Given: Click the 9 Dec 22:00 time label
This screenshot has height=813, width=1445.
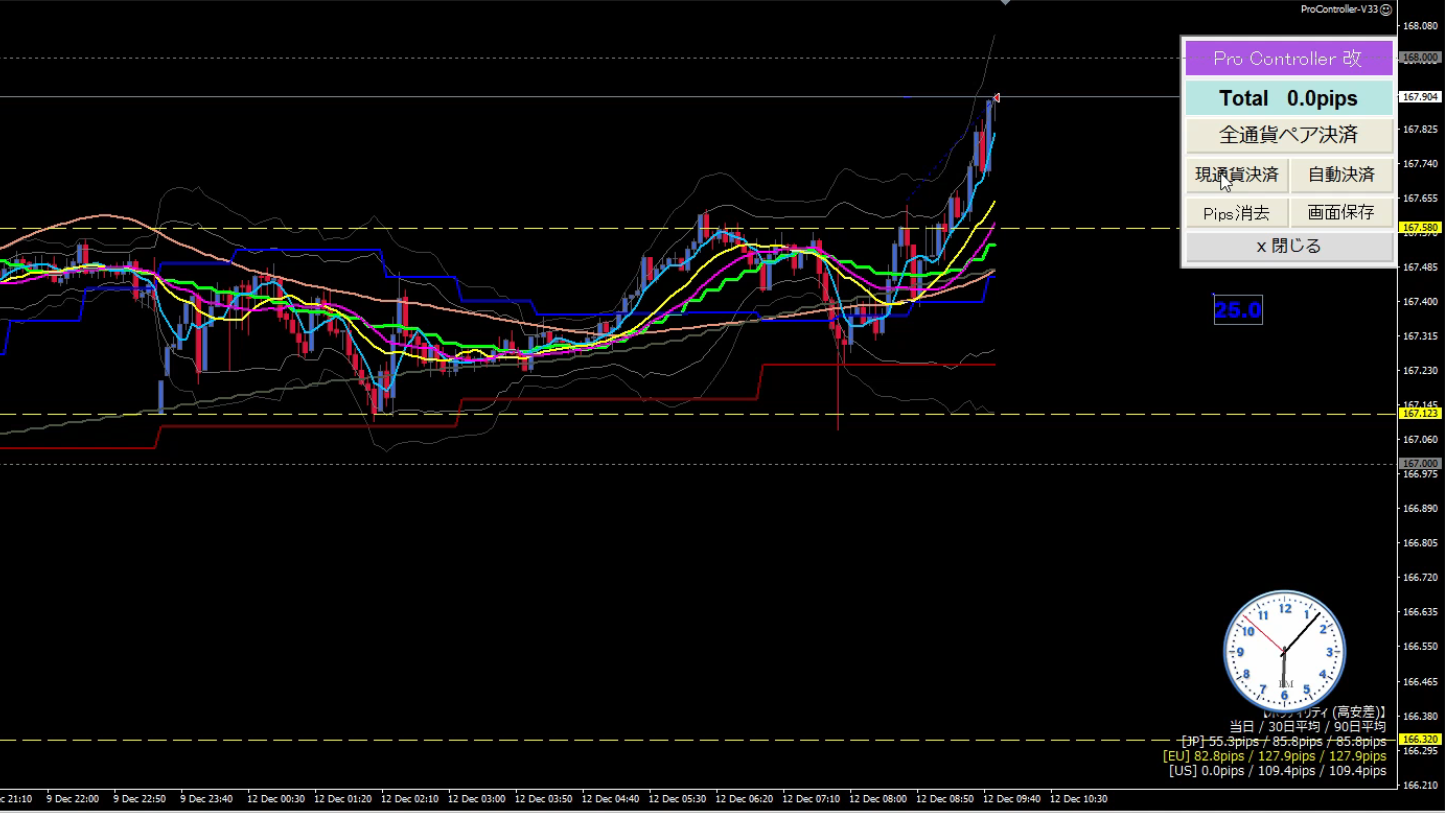Looking at the screenshot, I should tap(74, 799).
